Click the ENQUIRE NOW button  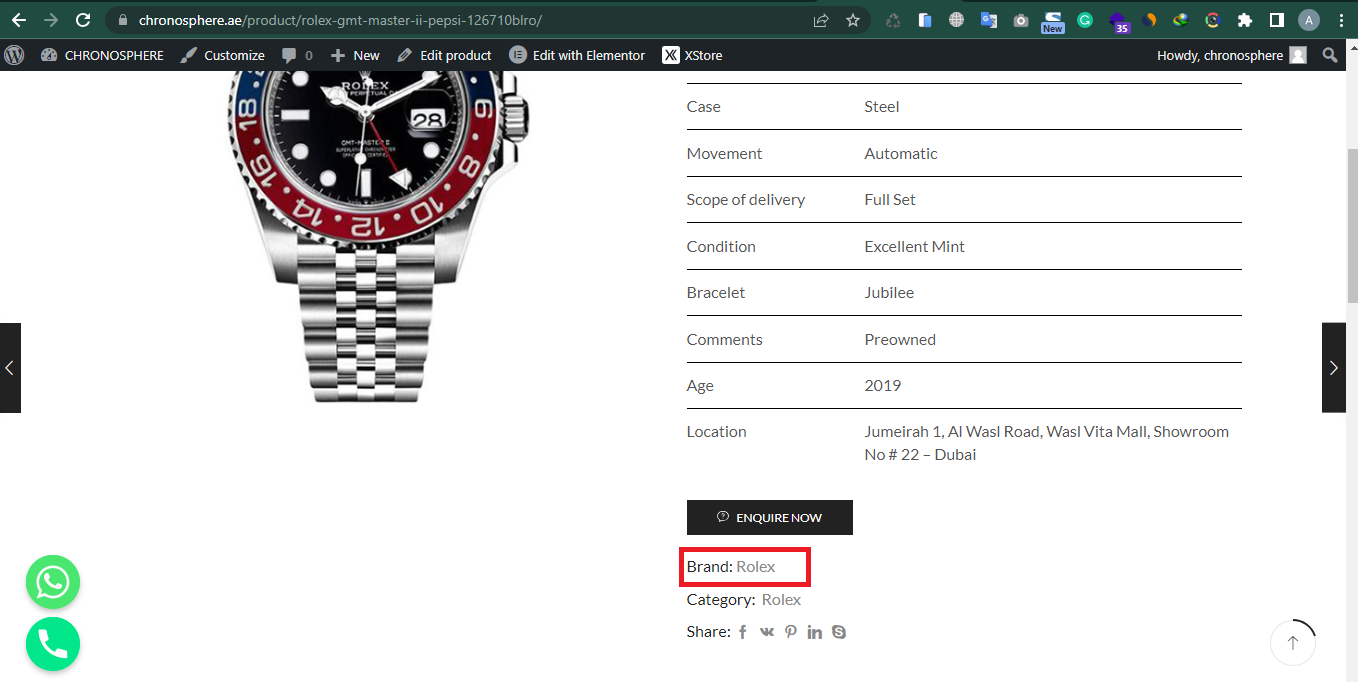coord(770,517)
